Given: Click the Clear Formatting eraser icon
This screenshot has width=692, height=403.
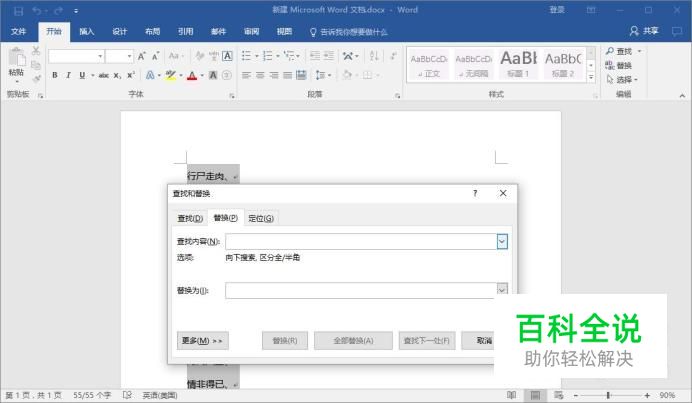Looking at the screenshot, I should pos(199,56).
